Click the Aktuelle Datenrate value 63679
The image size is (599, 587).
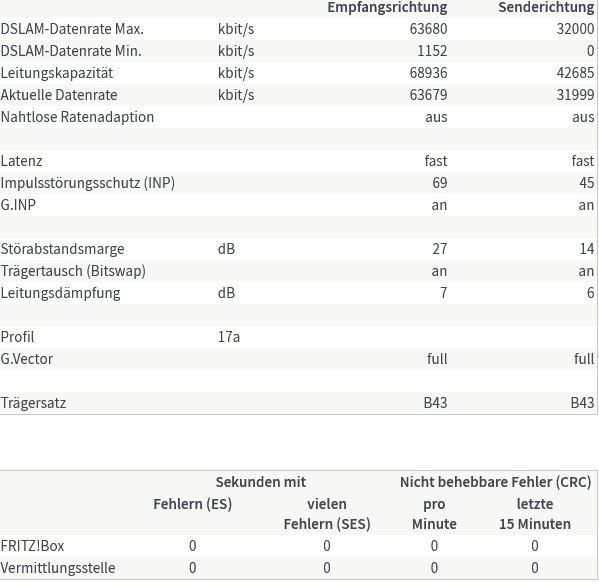[x=428, y=95]
